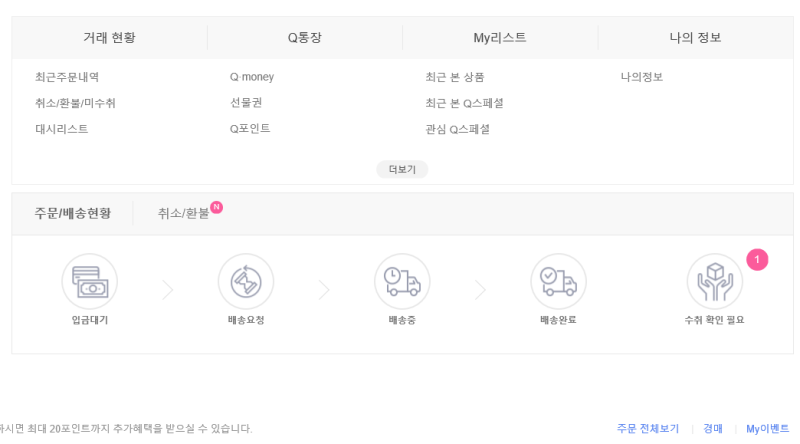This screenshot has width=800, height=444.
Task: Open the 입금대기 payment pending icon
Action: click(90, 282)
